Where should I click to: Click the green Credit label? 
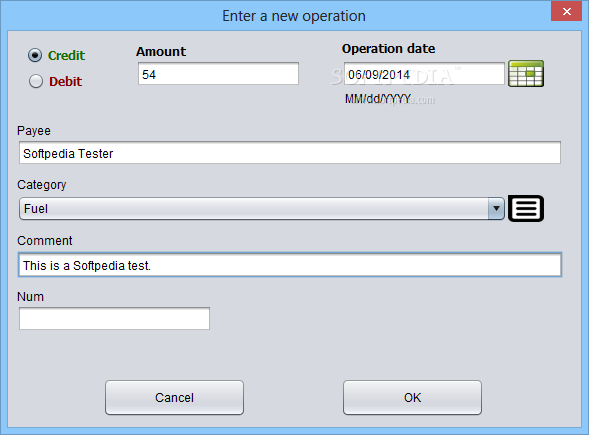[66, 56]
